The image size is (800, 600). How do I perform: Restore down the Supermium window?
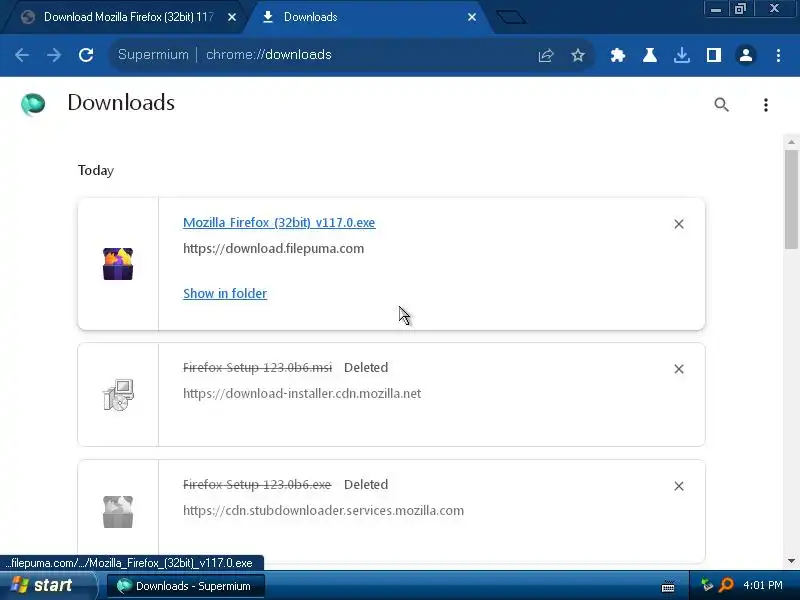pos(740,9)
